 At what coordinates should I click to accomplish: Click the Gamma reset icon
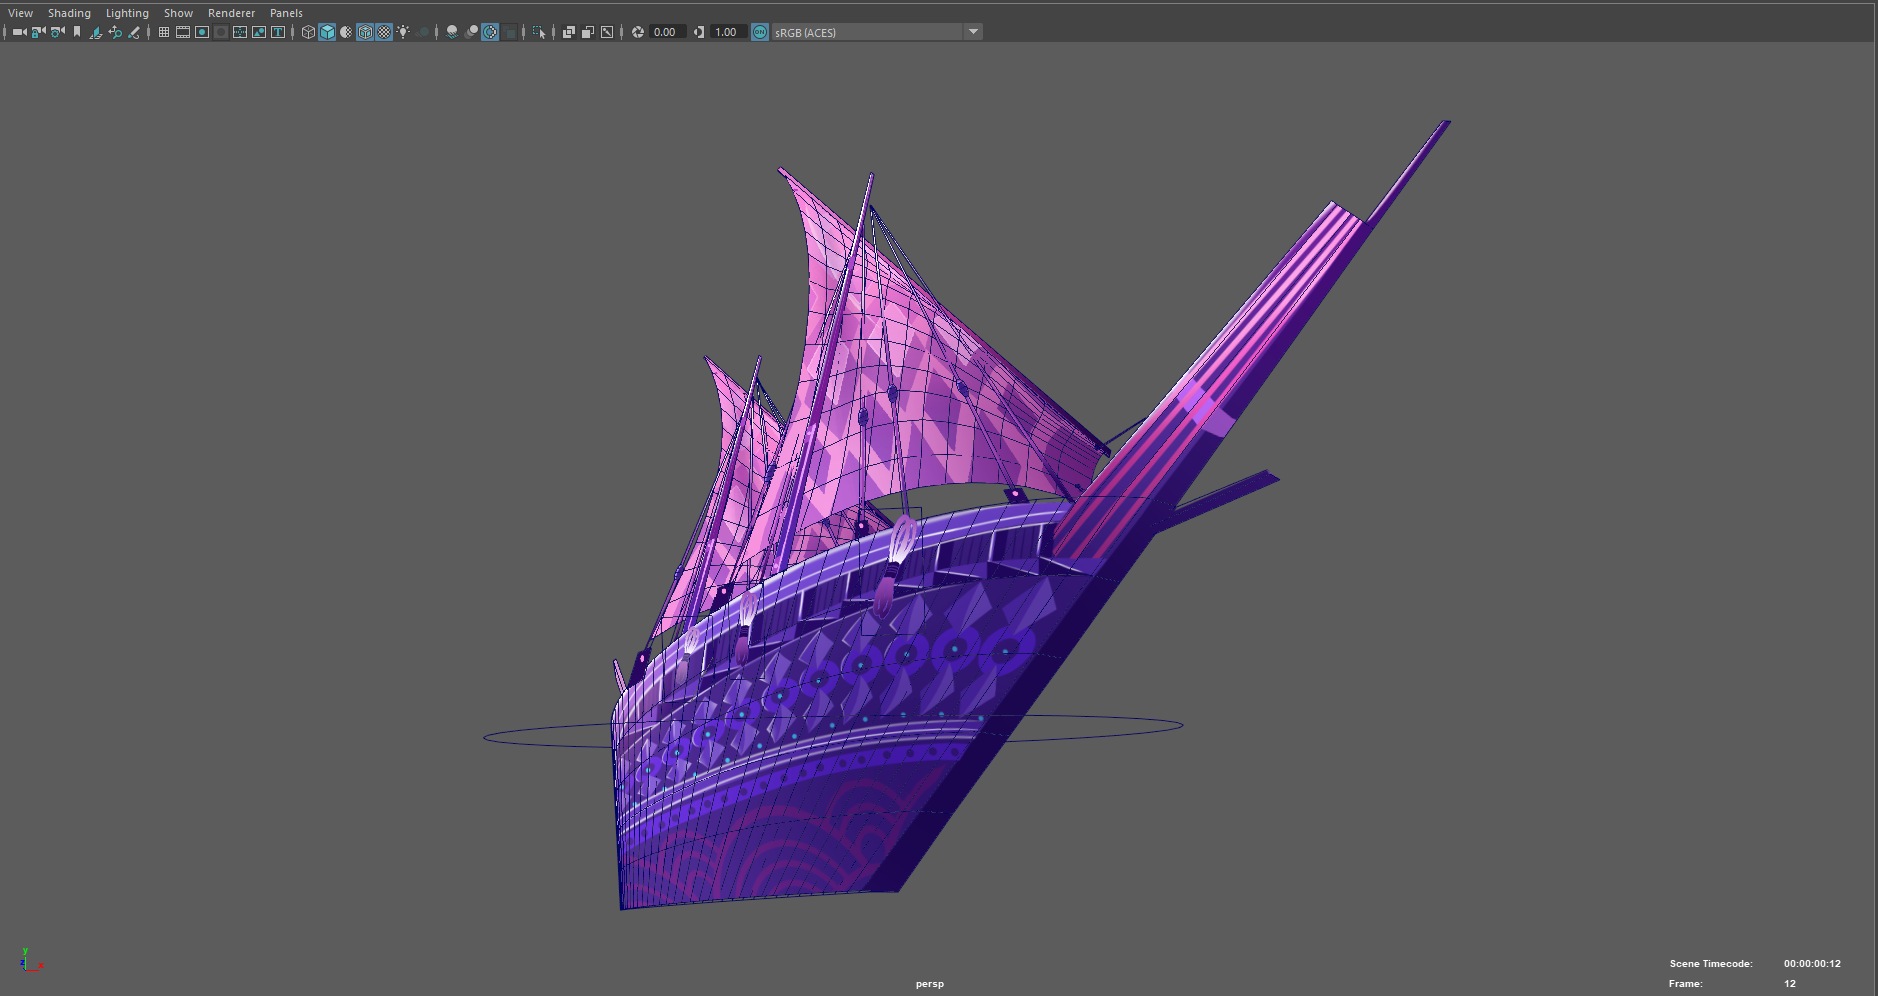point(699,32)
